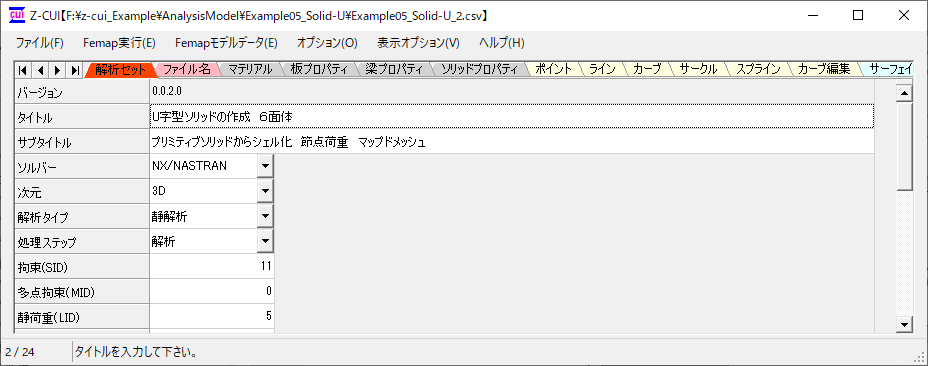Expand the 次元 dropdown arrow

(266, 191)
